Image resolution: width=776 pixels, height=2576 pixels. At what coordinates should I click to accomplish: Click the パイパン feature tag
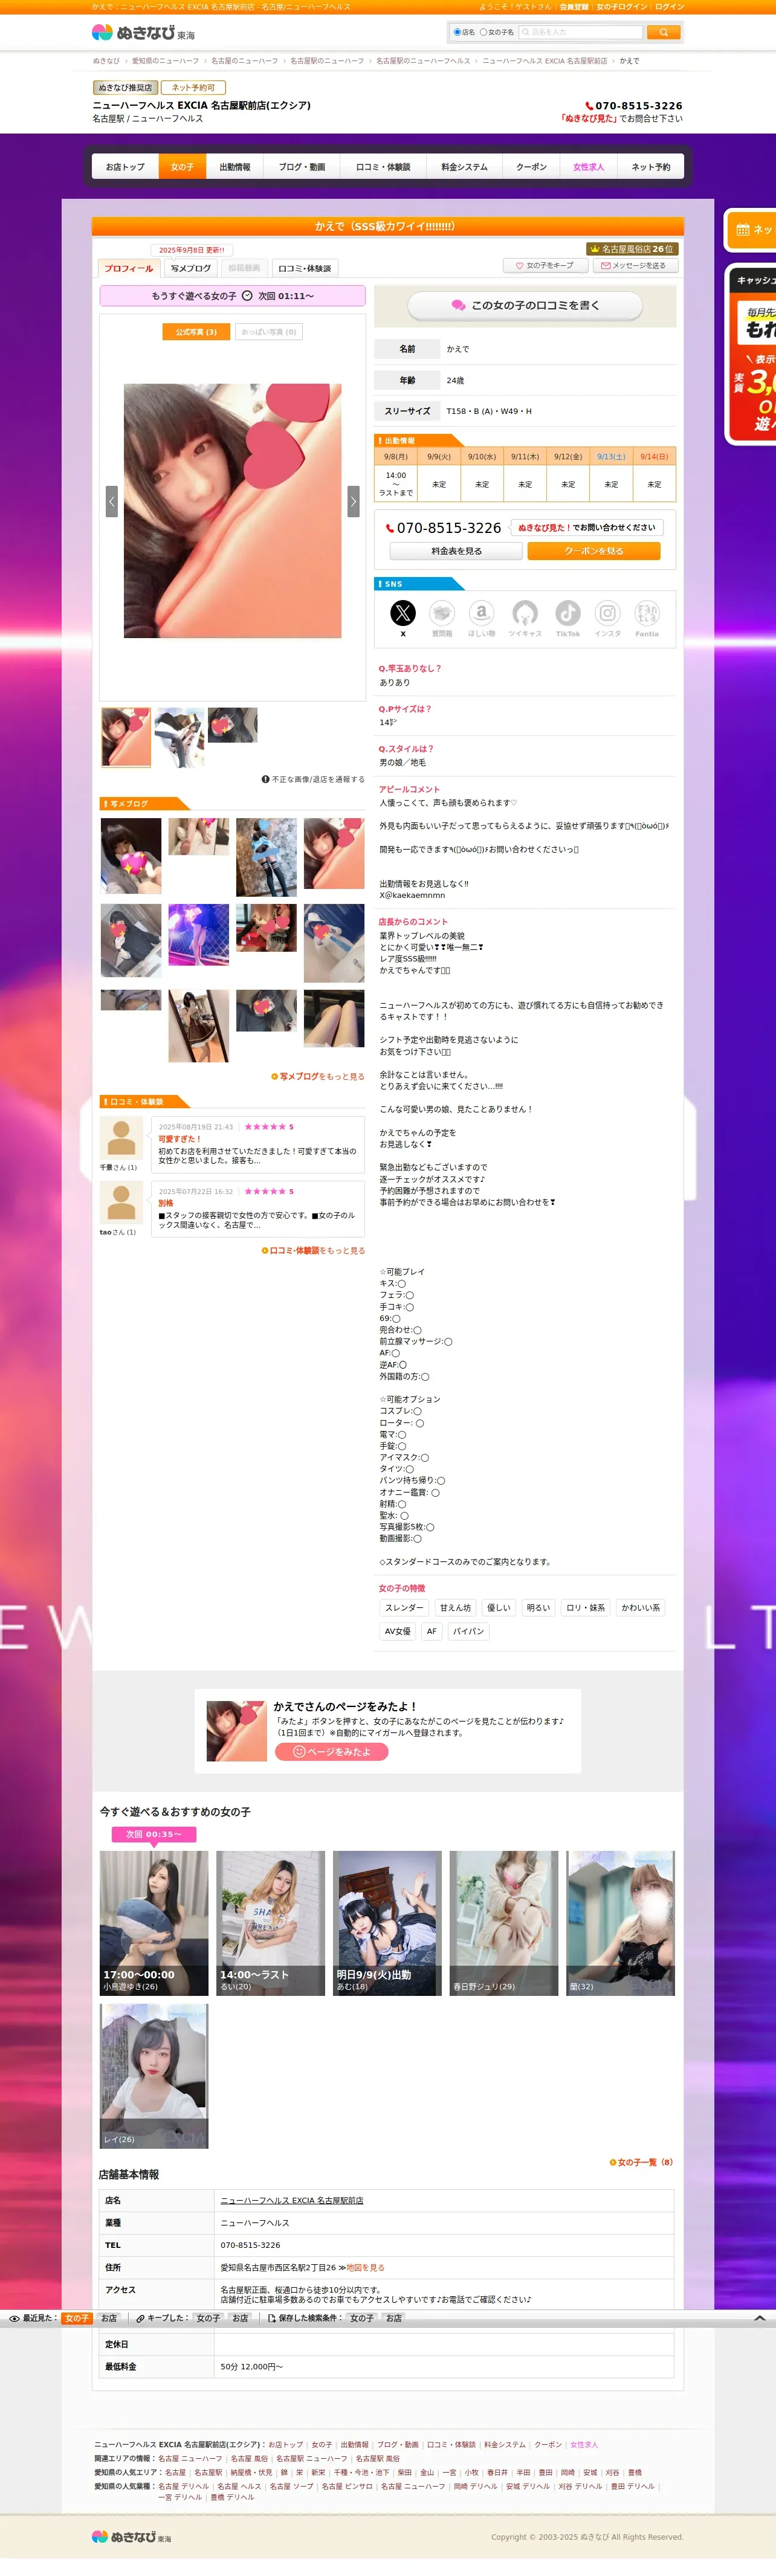tap(468, 1631)
